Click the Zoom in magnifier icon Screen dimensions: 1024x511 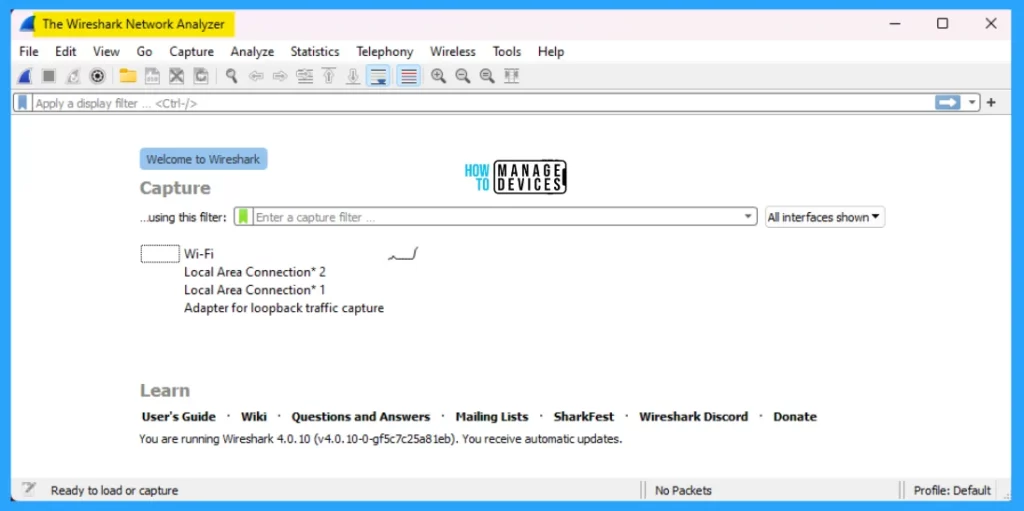(x=438, y=76)
